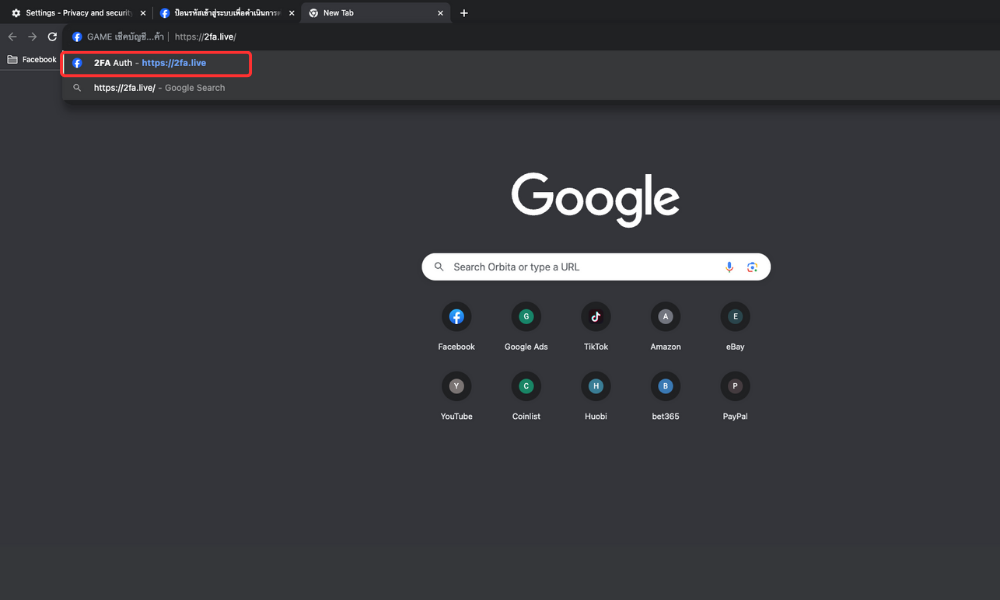
Task: Click the magnifier icon in Google search box
Action: [x=439, y=267]
